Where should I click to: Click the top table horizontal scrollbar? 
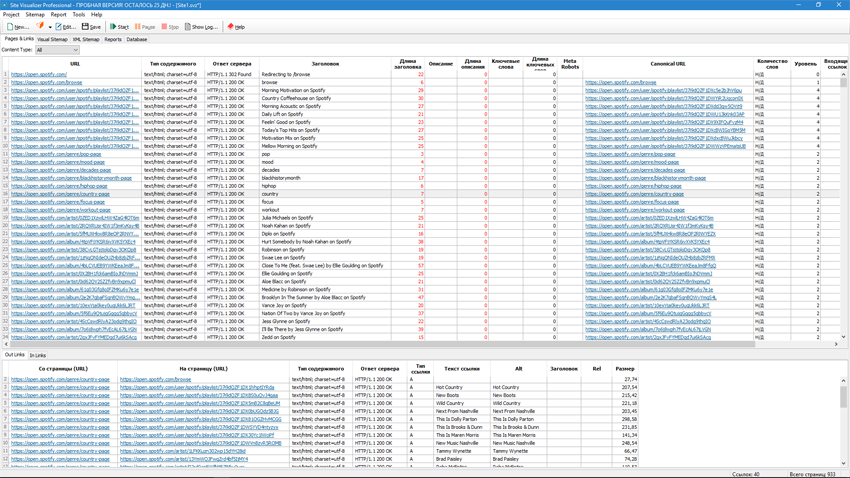(x=382, y=344)
